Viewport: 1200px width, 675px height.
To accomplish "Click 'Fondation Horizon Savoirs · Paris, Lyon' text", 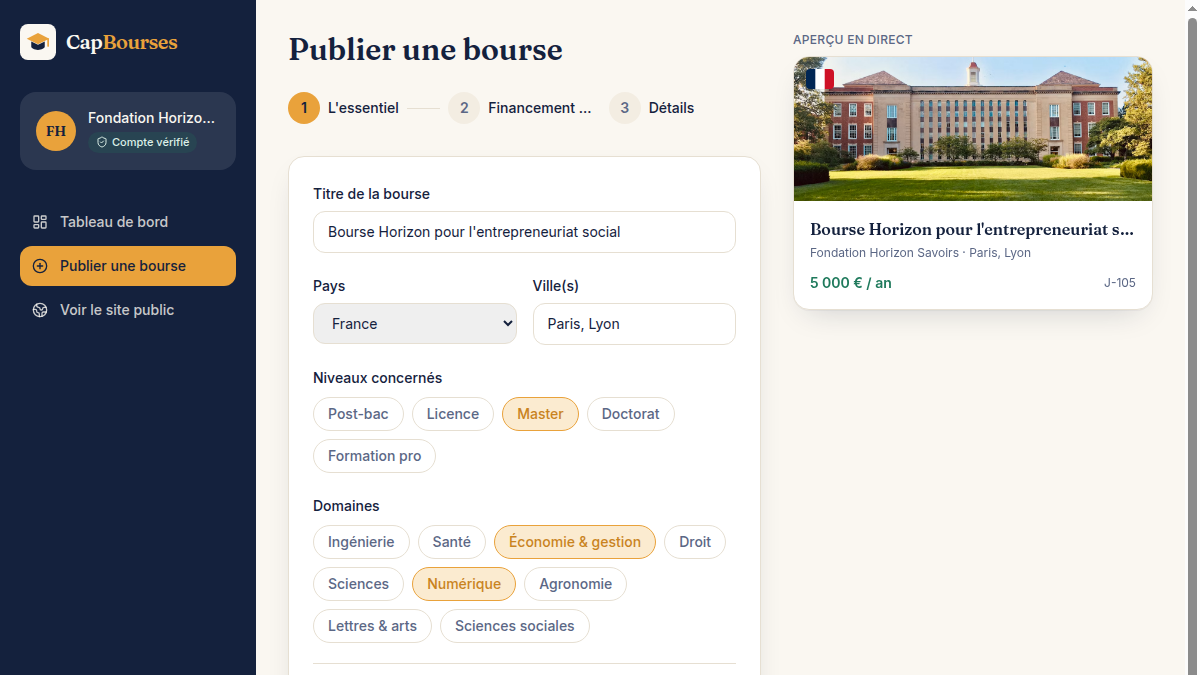I will (x=920, y=253).
